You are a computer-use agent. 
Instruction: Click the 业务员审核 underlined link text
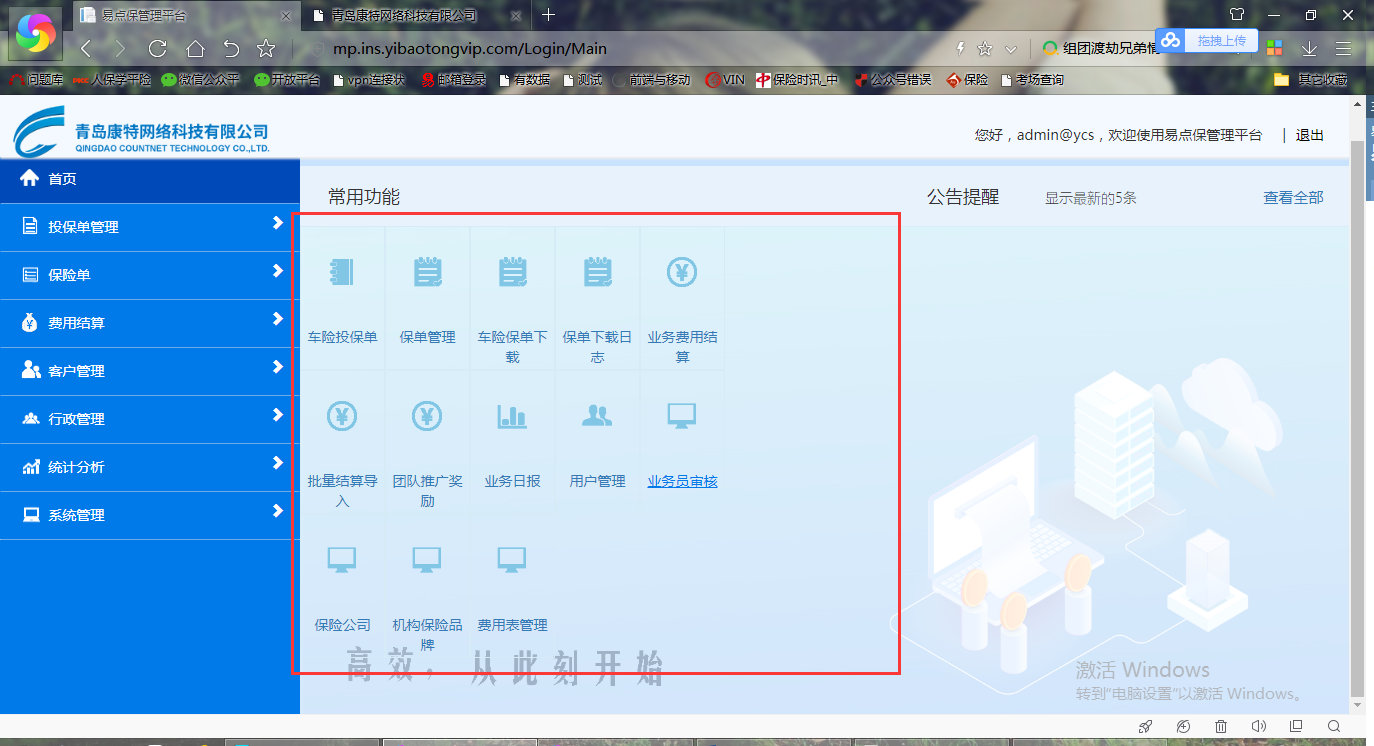pos(682,481)
